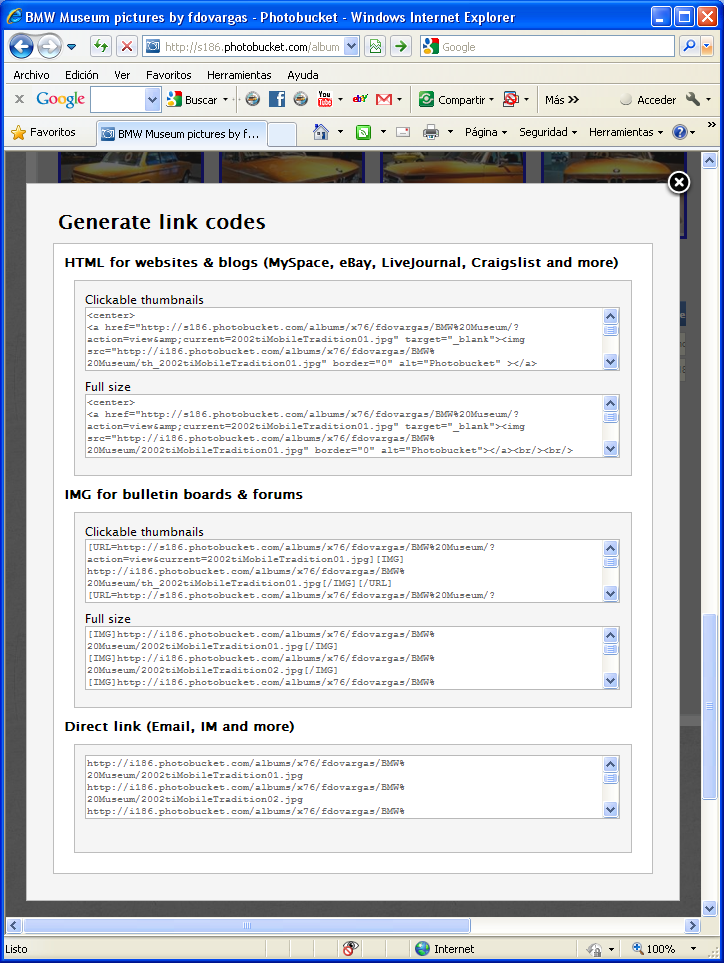Click the eBay icon on Google toolbar

pos(360,99)
